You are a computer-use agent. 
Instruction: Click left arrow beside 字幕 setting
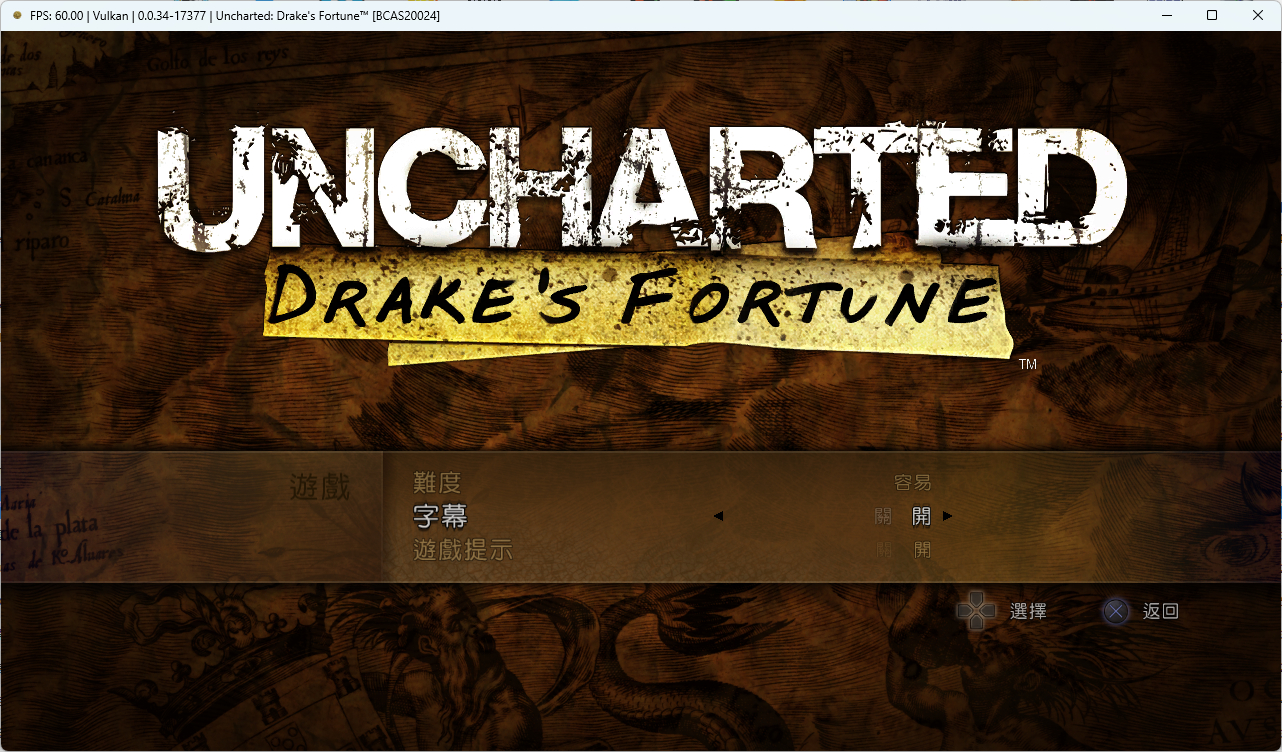718,516
